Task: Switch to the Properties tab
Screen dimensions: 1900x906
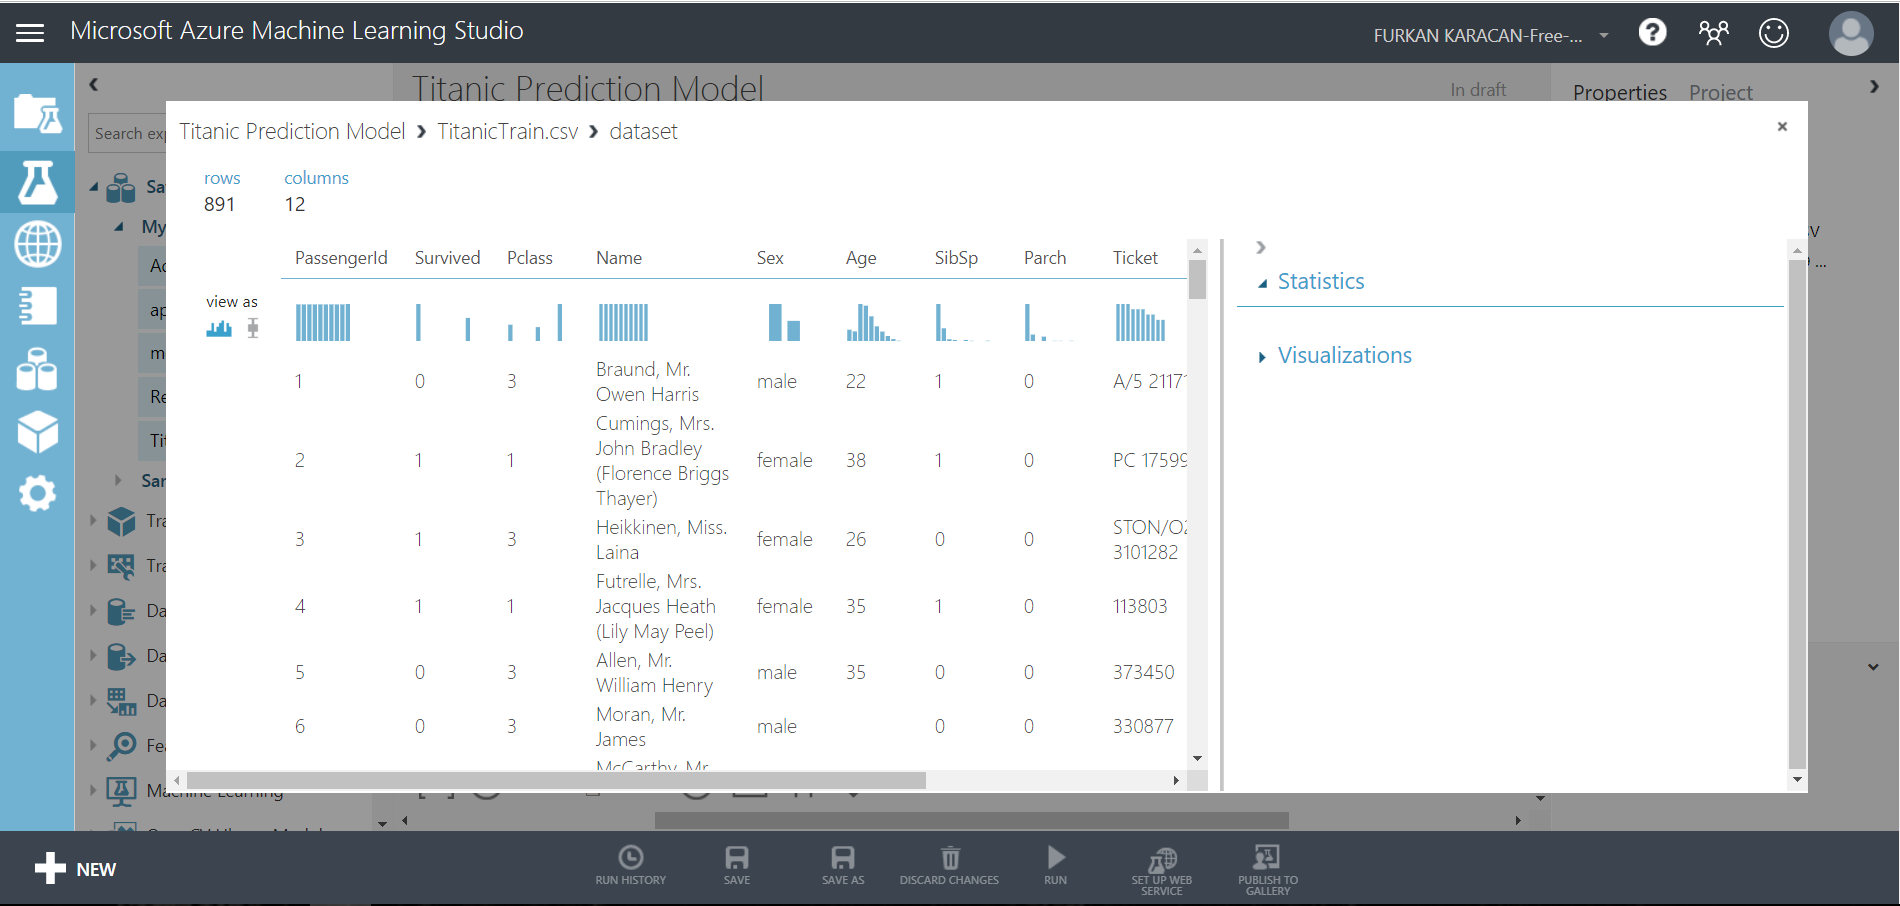Action: point(1619,91)
